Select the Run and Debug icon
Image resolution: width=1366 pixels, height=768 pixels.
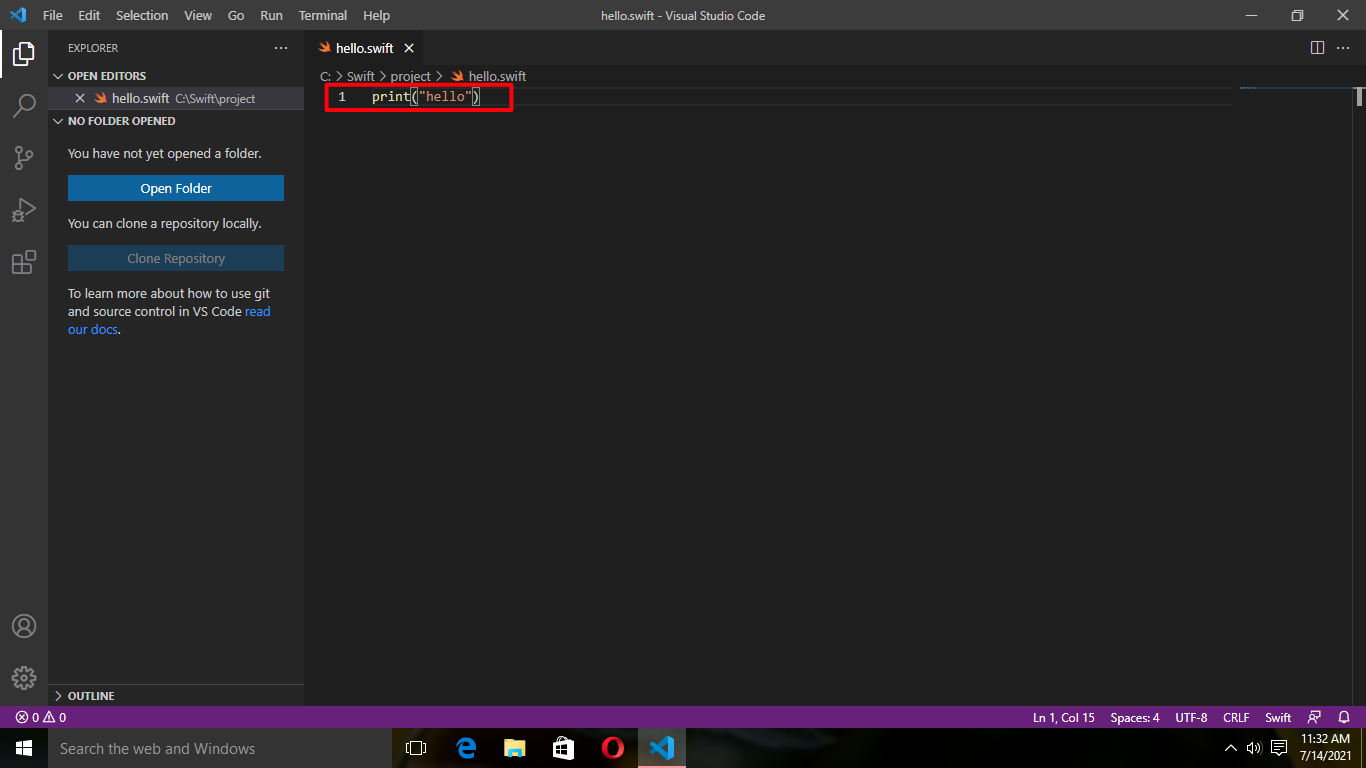[x=23, y=210]
